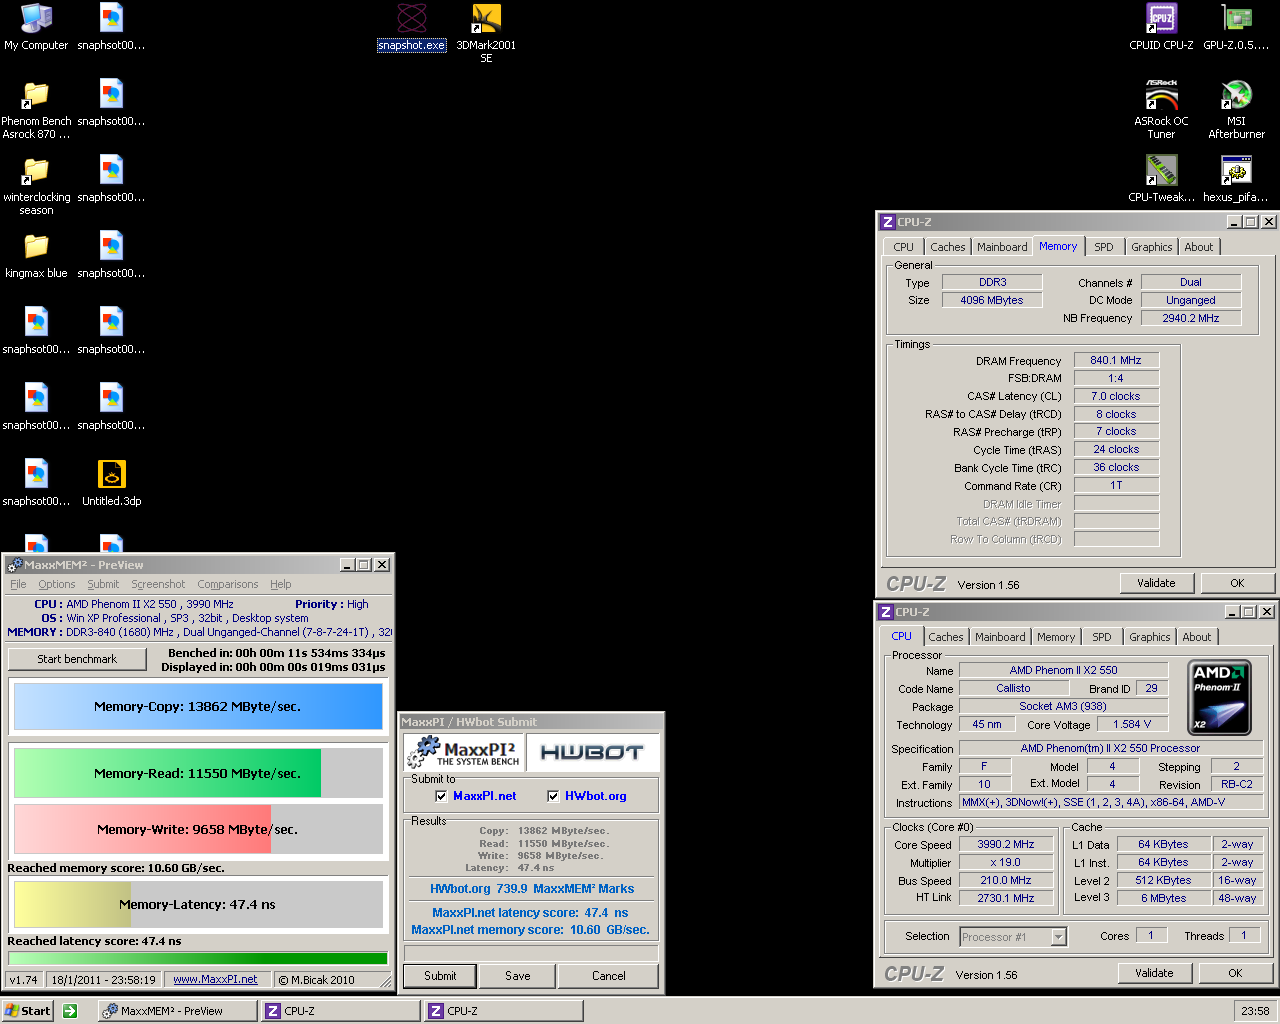The height and width of the screenshot is (1024, 1280).
Task: Click the Memory-Write 9658 MByte/sec bar
Action: (198, 829)
